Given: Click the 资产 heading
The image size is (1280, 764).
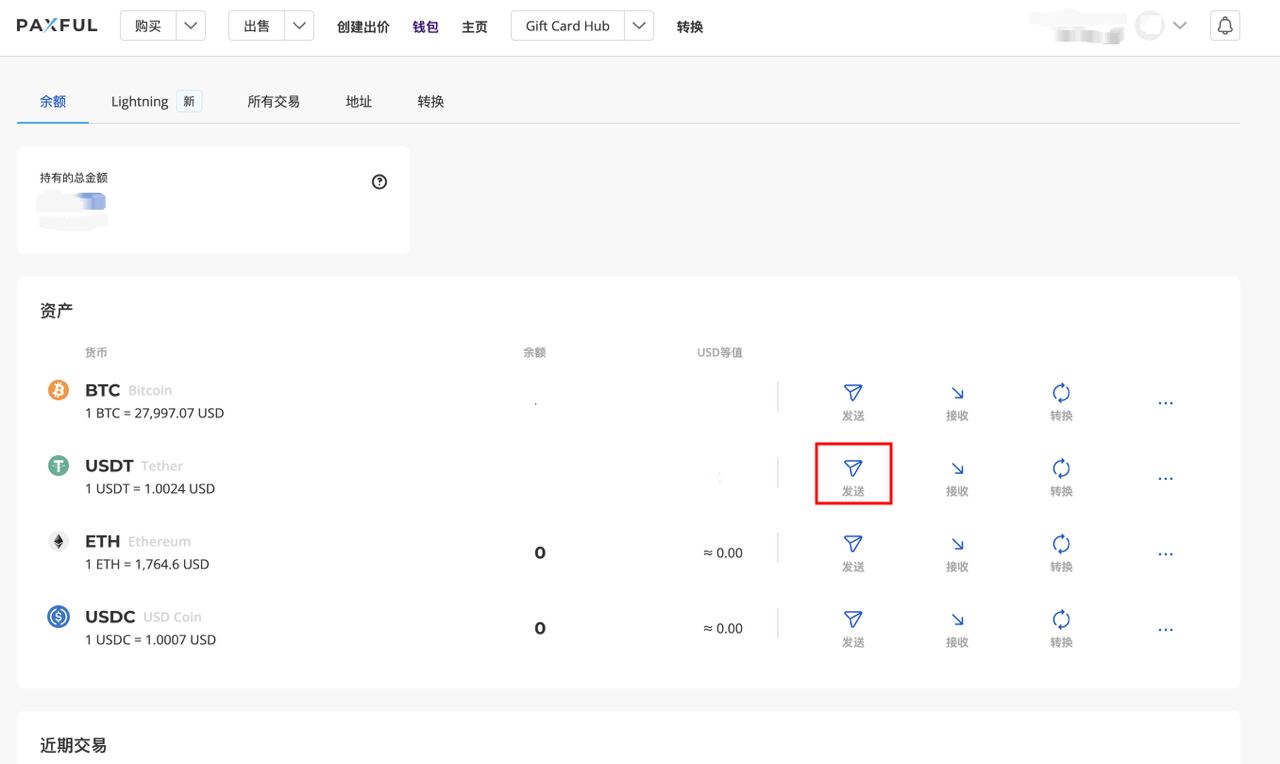Looking at the screenshot, I should point(57,311).
